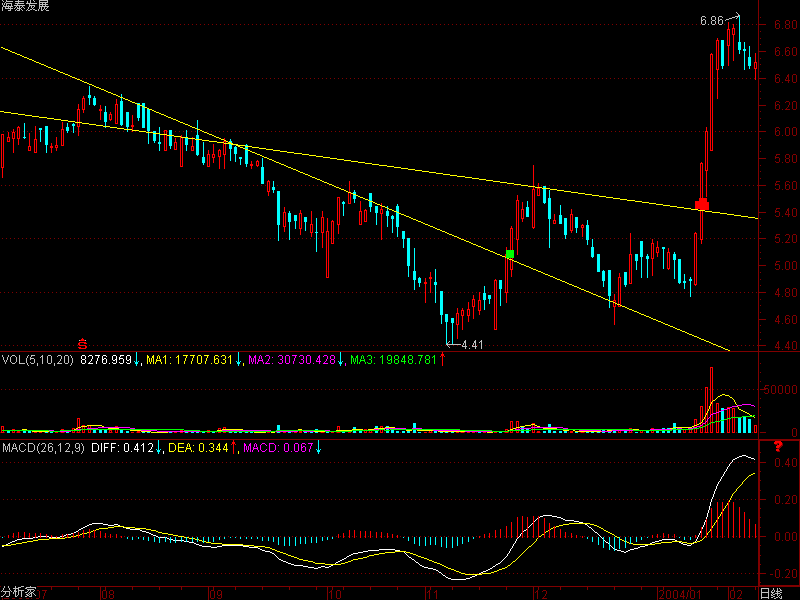Open the MACD(26,12,9) indicator settings label
Image resolution: width=800 pixels, height=600 pixels.
[x=43, y=449]
